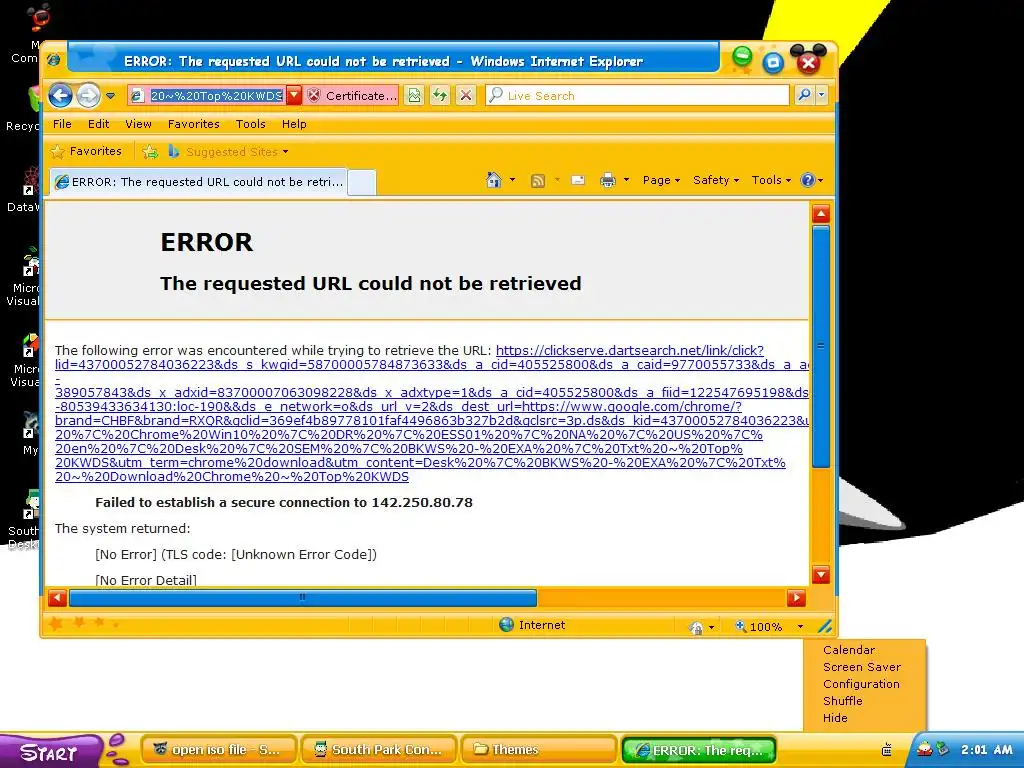Open the Tools command bar menu
Screen dimensions: 1024x768
[771, 180]
